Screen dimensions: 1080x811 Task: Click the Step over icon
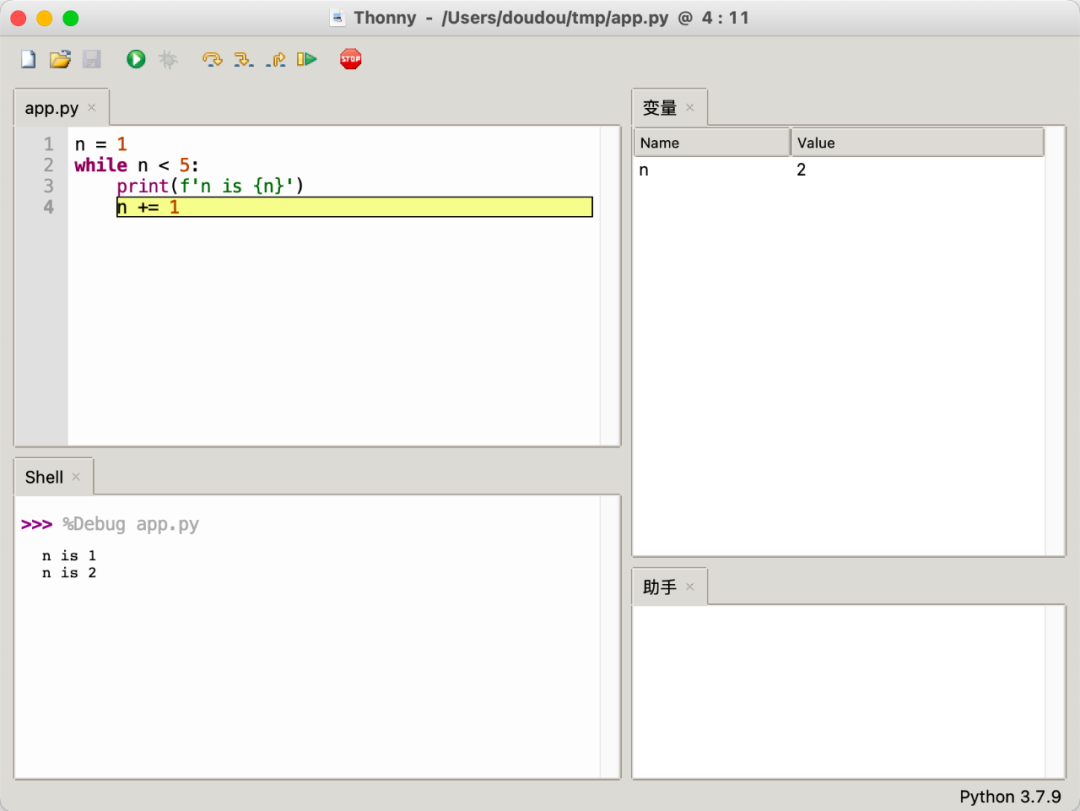[212, 60]
